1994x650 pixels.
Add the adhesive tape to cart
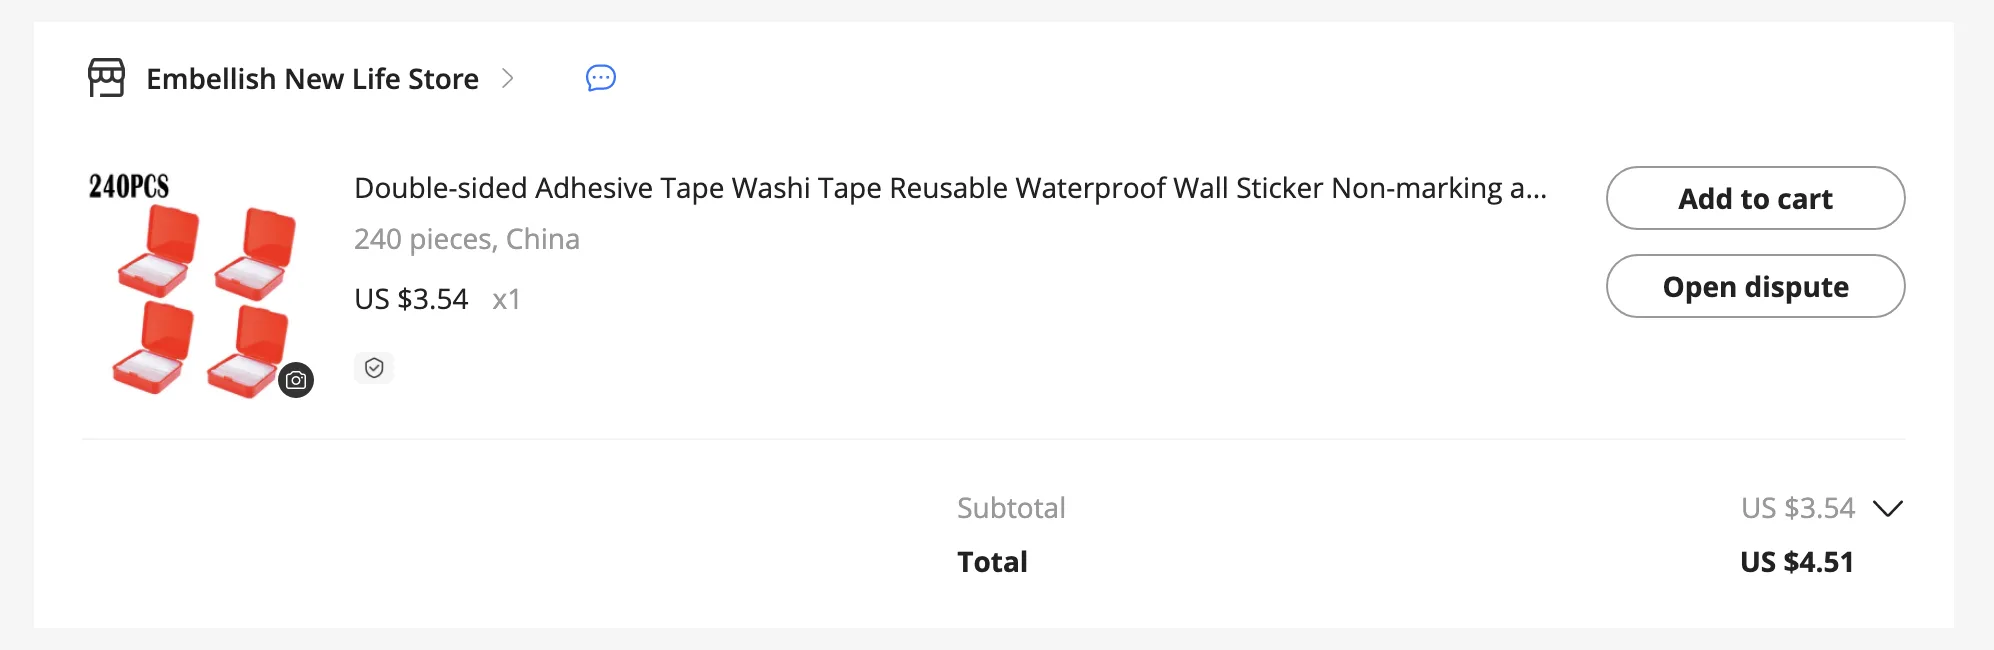[1755, 198]
